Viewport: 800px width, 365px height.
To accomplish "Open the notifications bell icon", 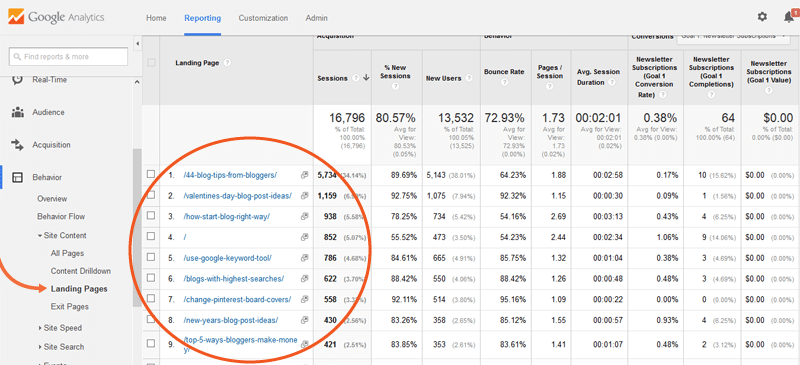I will click(x=789, y=17).
